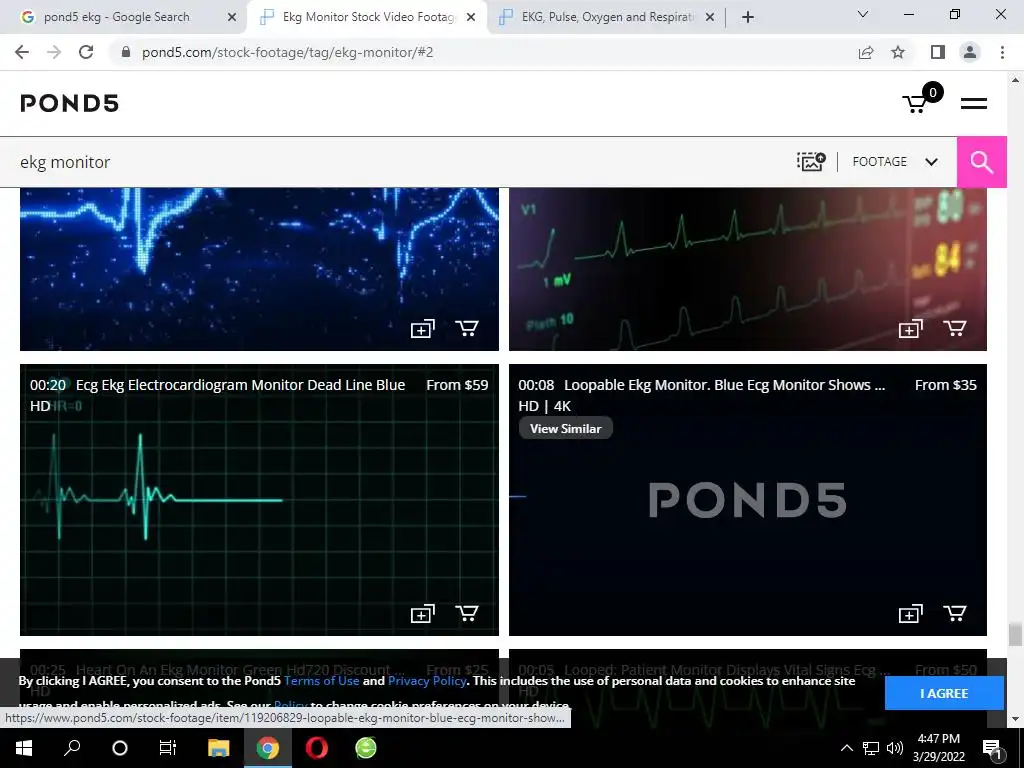The width and height of the screenshot is (1024, 768).
Task: Click the address bar URL
Action: point(287,52)
